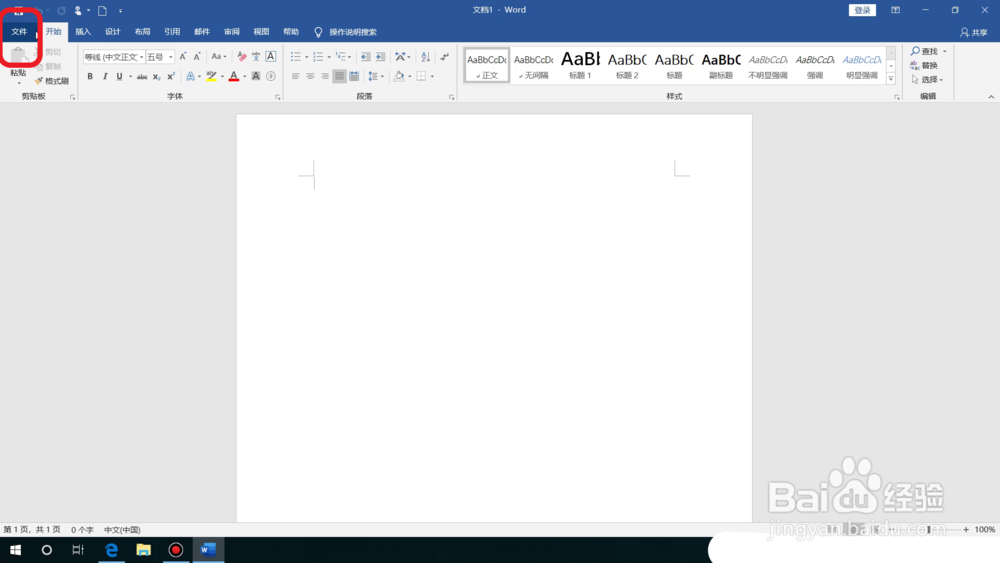Toggle italic formatting
This screenshot has height=563, width=1000.
click(105, 77)
